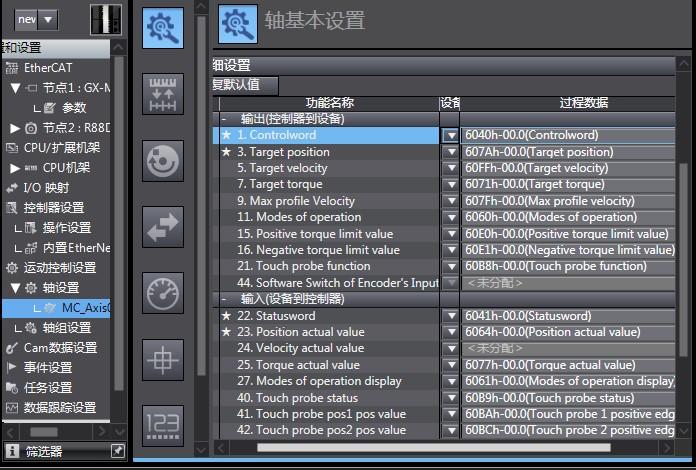The image size is (696, 470).
Task: Collapse the 轴设置 tree node
Action: tap(15, 288)
